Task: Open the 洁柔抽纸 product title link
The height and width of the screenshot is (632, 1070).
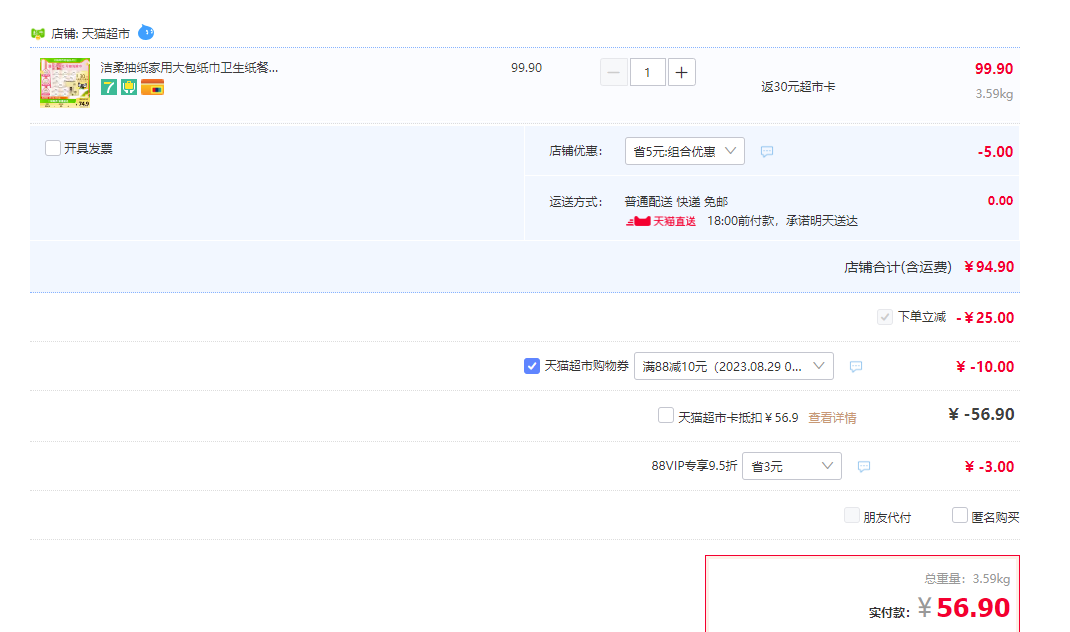Action: pyautogui.click(x=189, y=68)
